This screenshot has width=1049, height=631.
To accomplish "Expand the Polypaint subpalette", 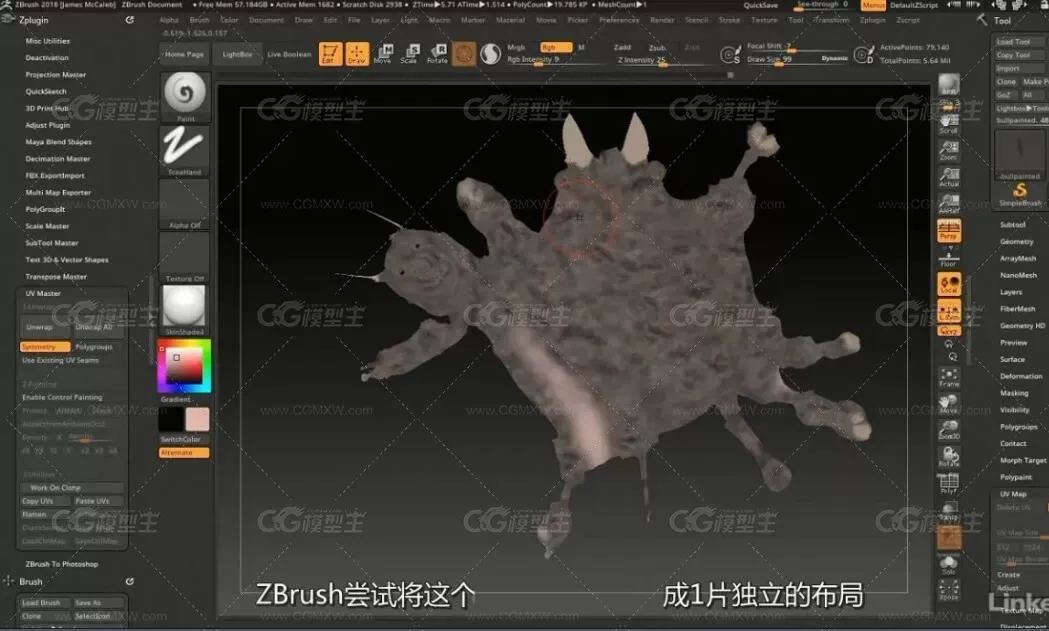I will tap(1016, 477).
